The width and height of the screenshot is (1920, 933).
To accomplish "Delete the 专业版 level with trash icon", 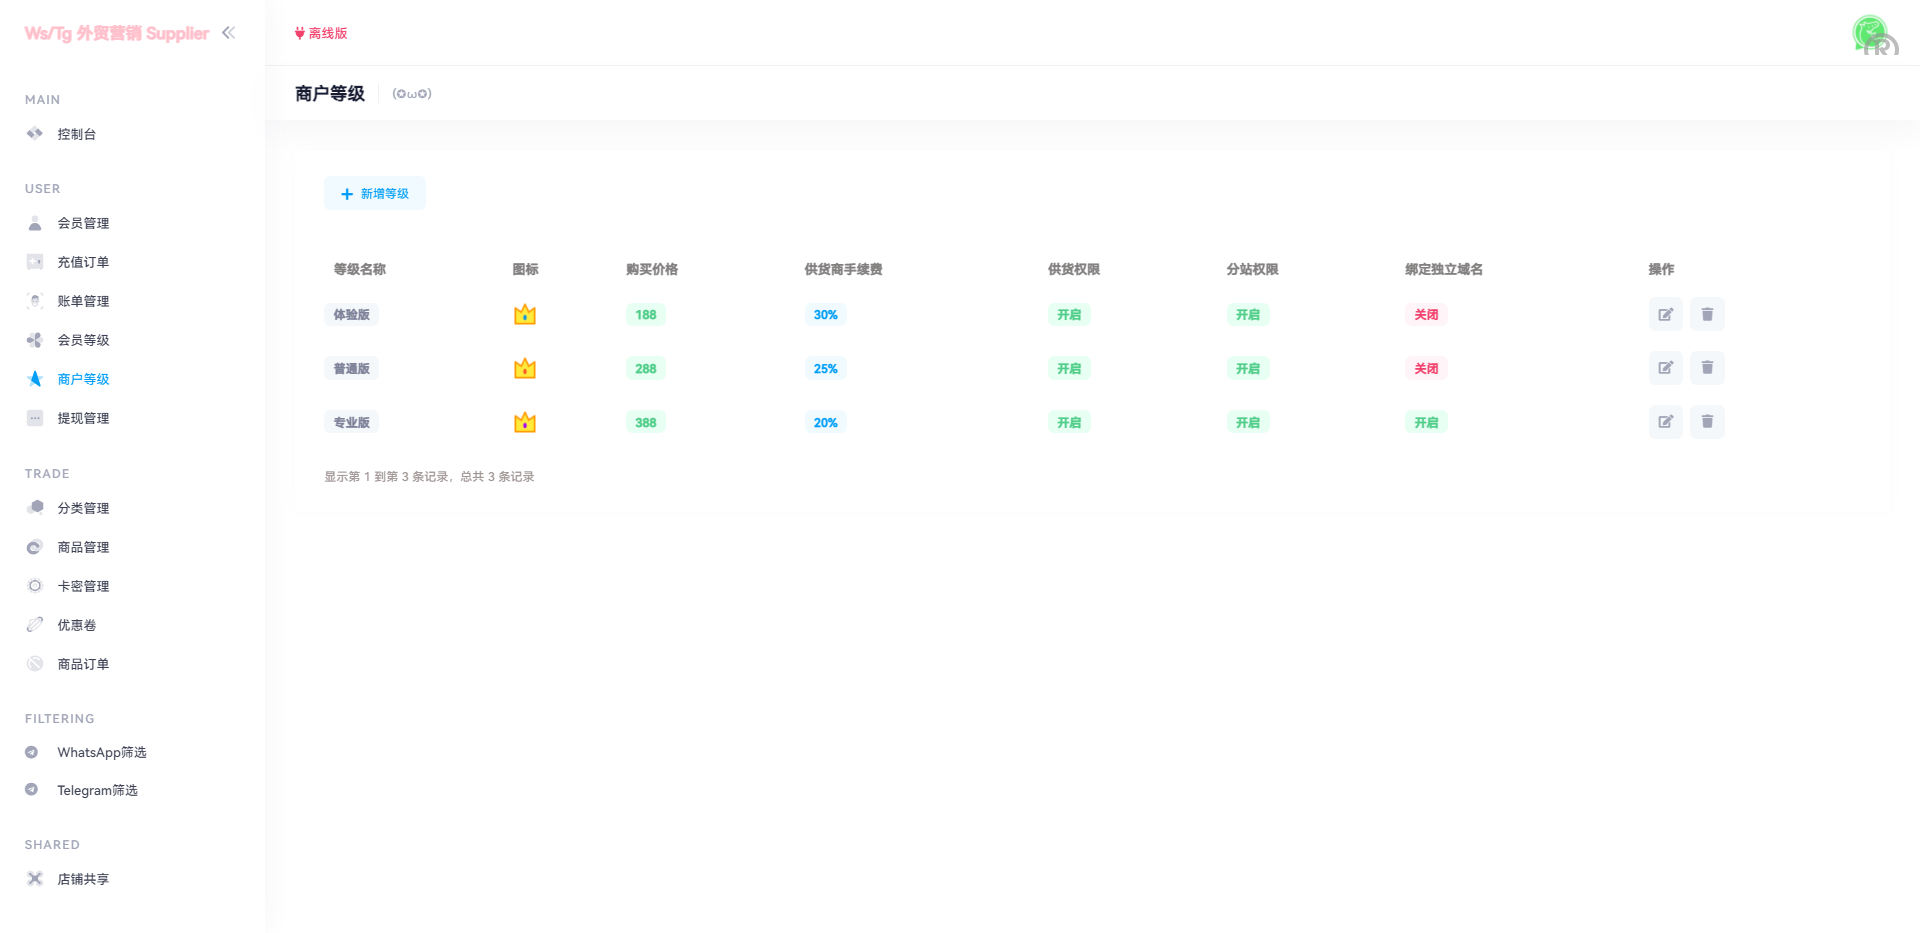I will (x=1707, y=422).
